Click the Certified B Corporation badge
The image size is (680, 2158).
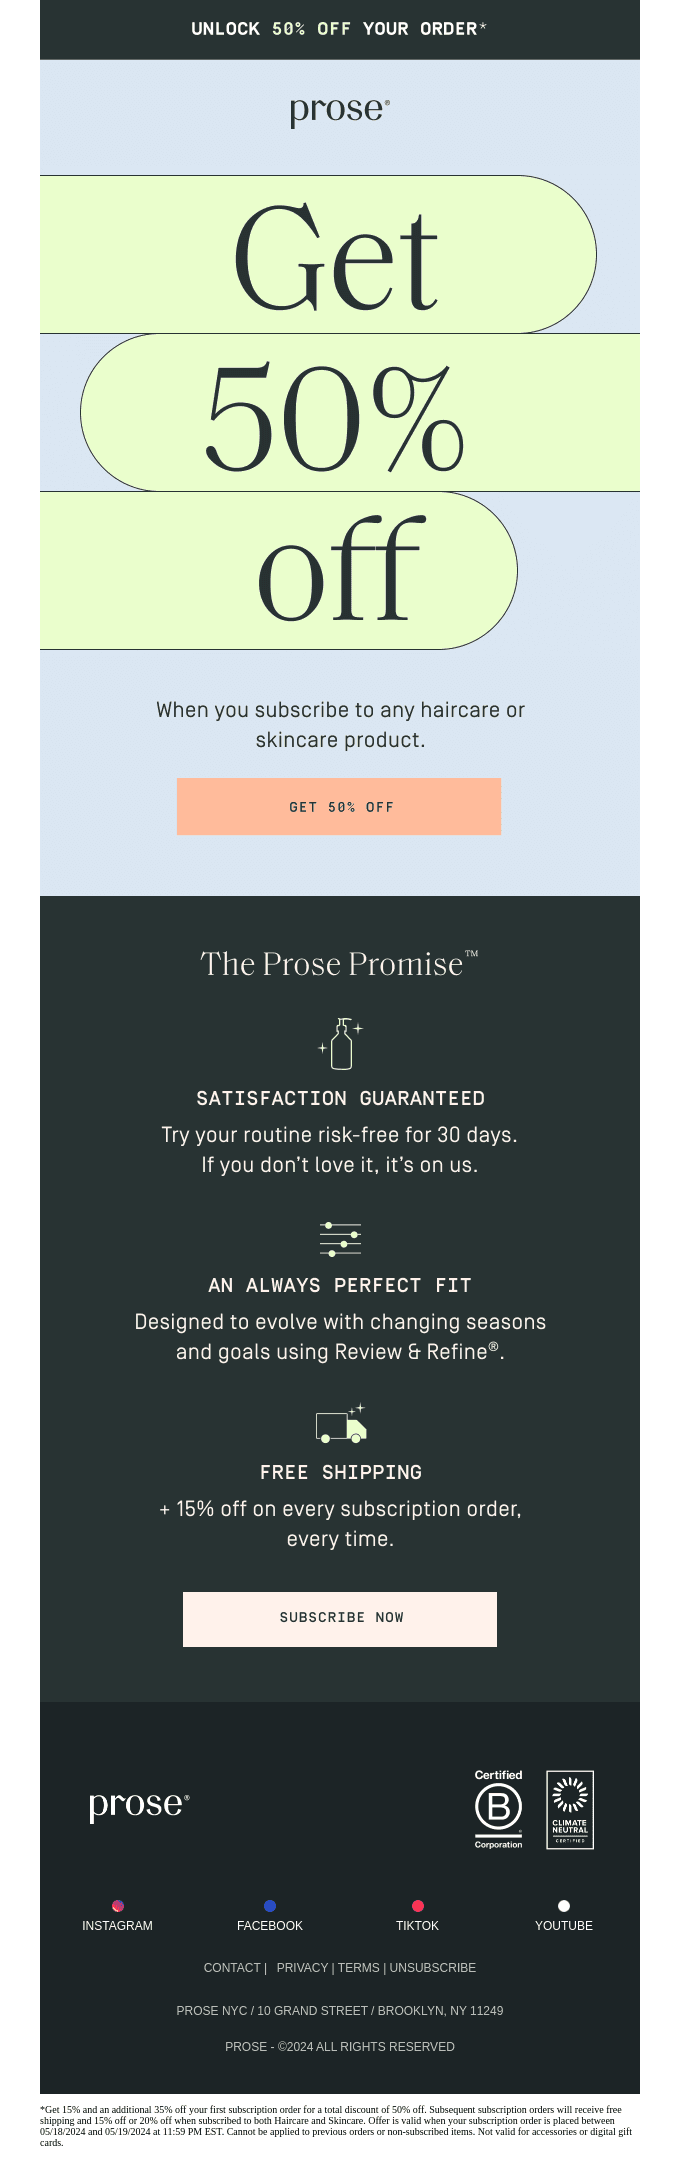click(x=498, y=1810)
